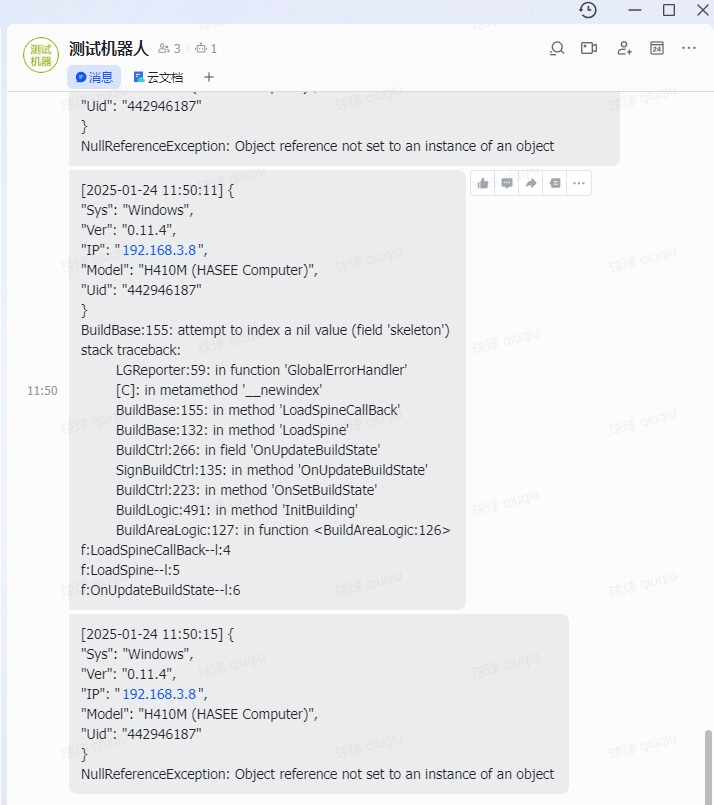Search messages in this chat
The width and height of the screenshot is (714, 805).
557,48
